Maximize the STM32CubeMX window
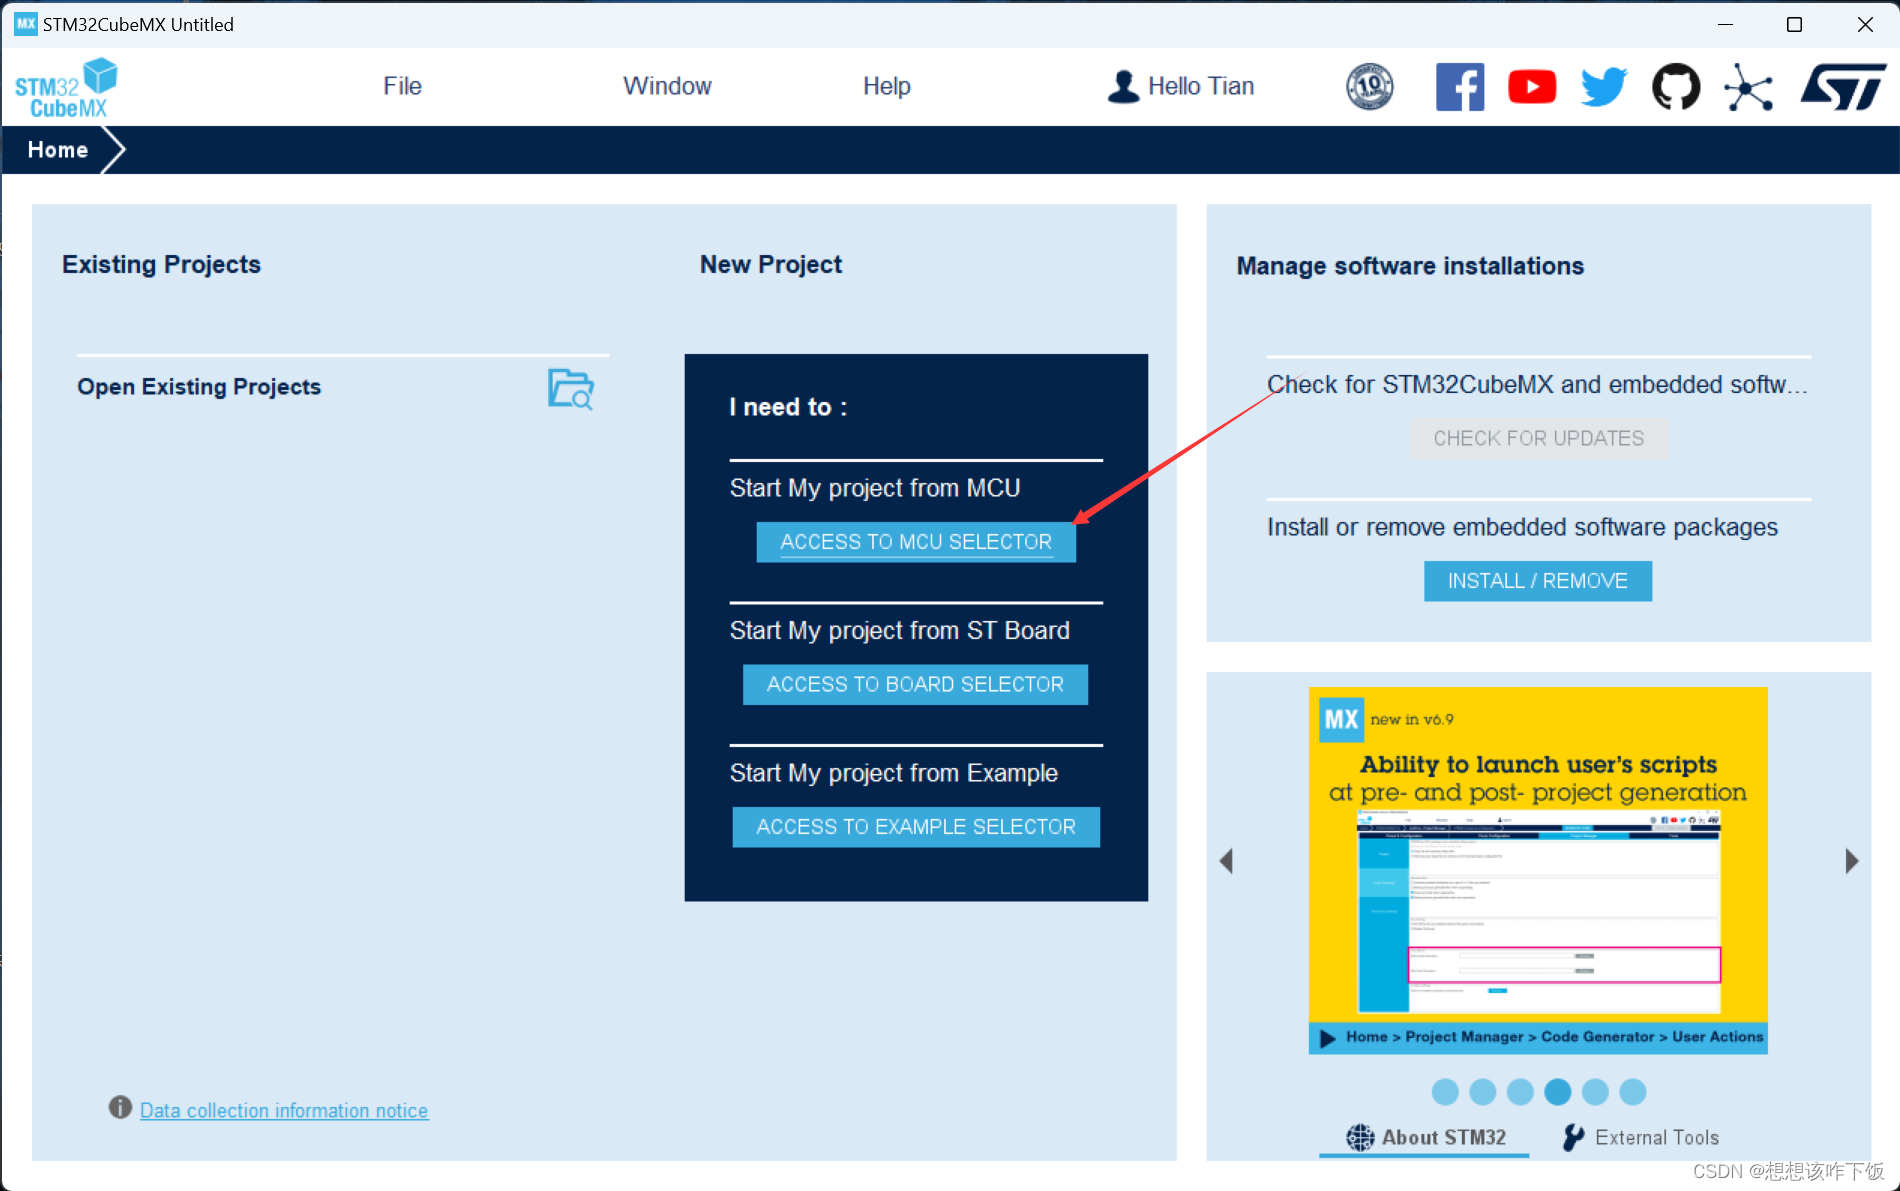Image resolution: width=1900 pixels, height=1191 pixels. tap(1795, 24)
